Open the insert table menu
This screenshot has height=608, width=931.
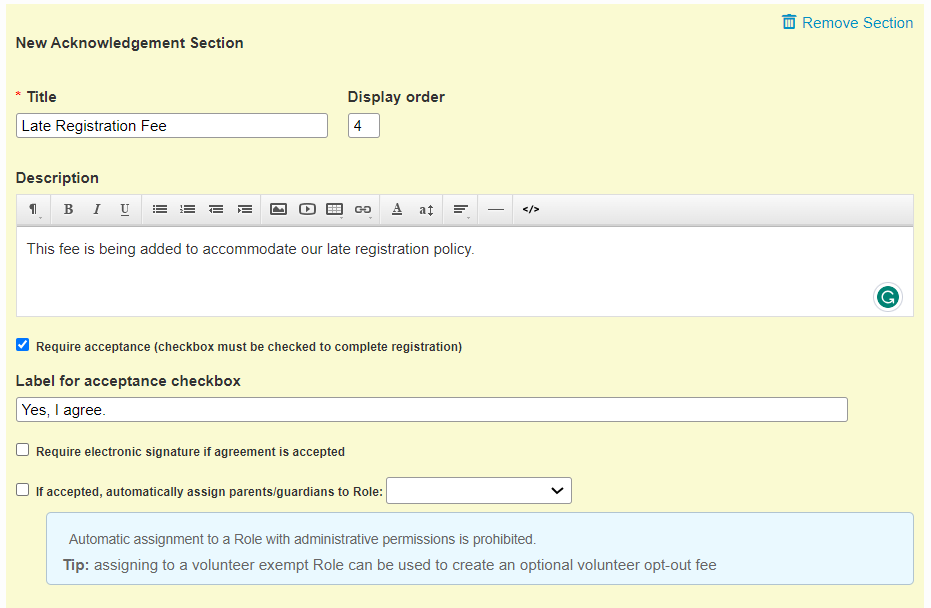pos(335,210)
